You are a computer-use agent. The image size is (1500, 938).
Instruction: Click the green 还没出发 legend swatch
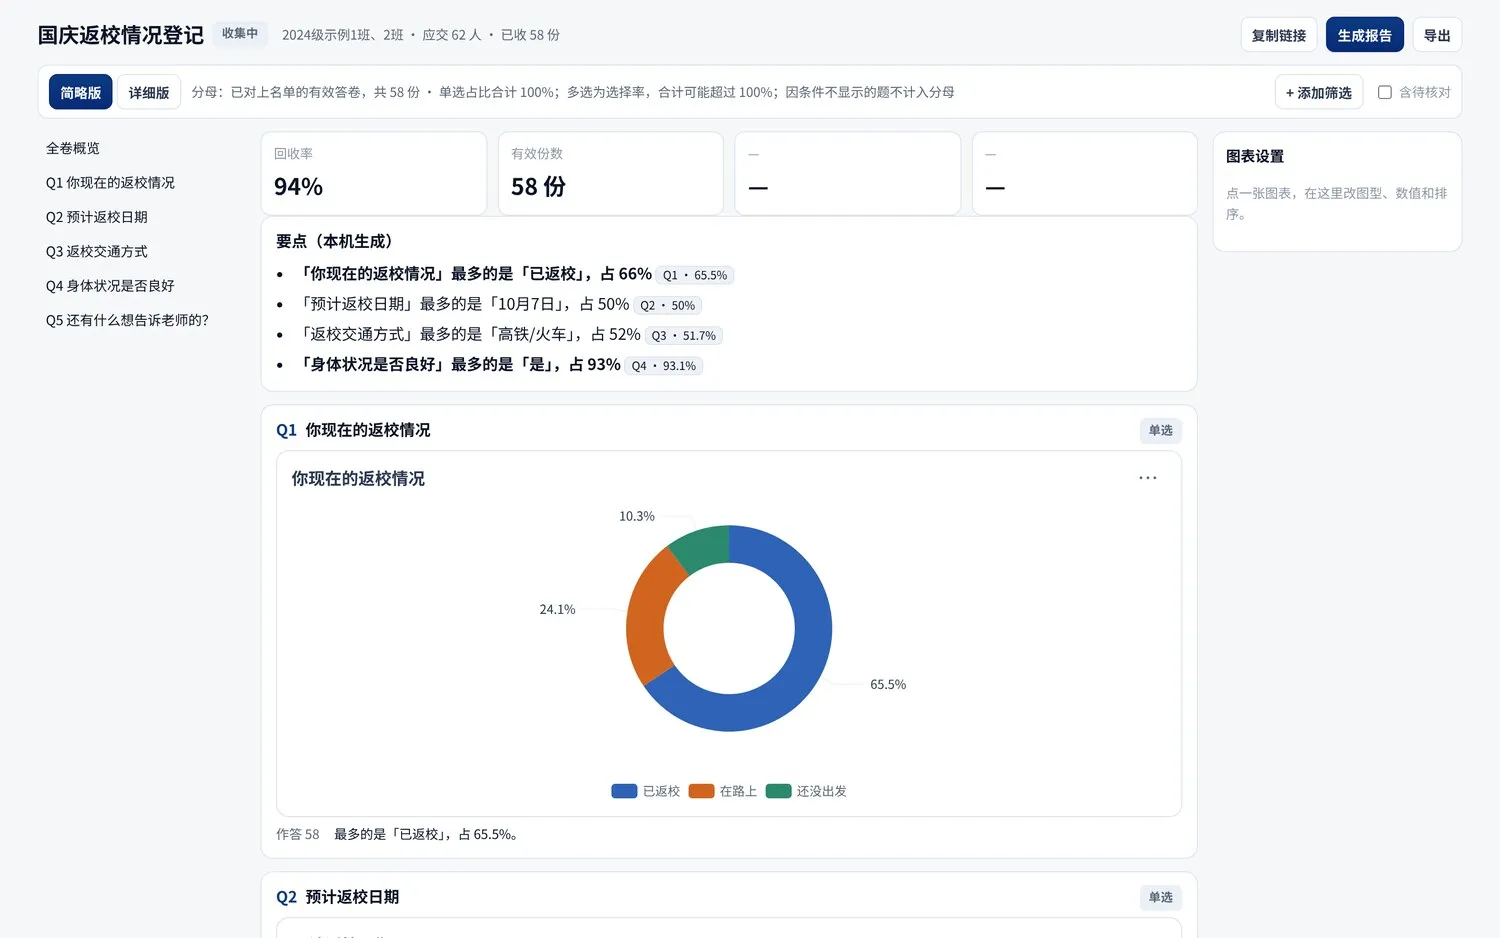tap(779, 791)
